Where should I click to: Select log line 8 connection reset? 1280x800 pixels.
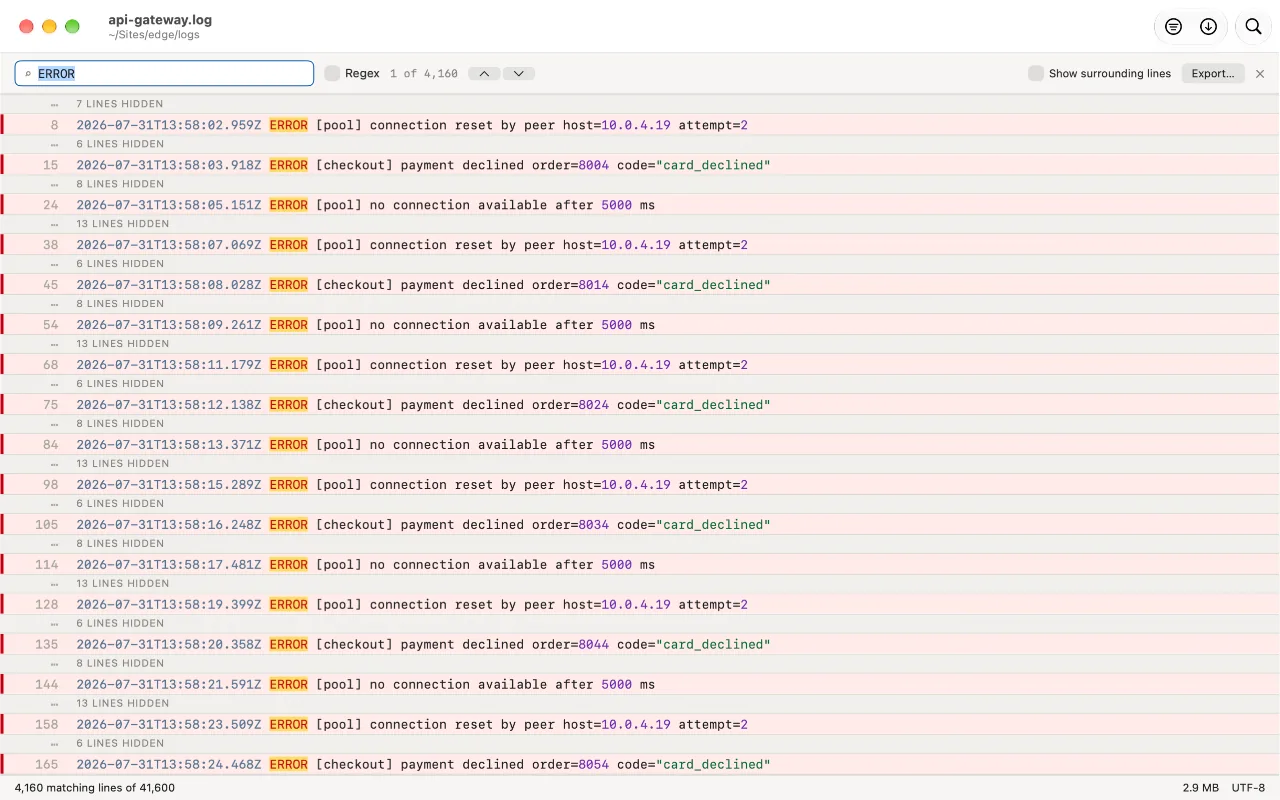coord(640,125)
